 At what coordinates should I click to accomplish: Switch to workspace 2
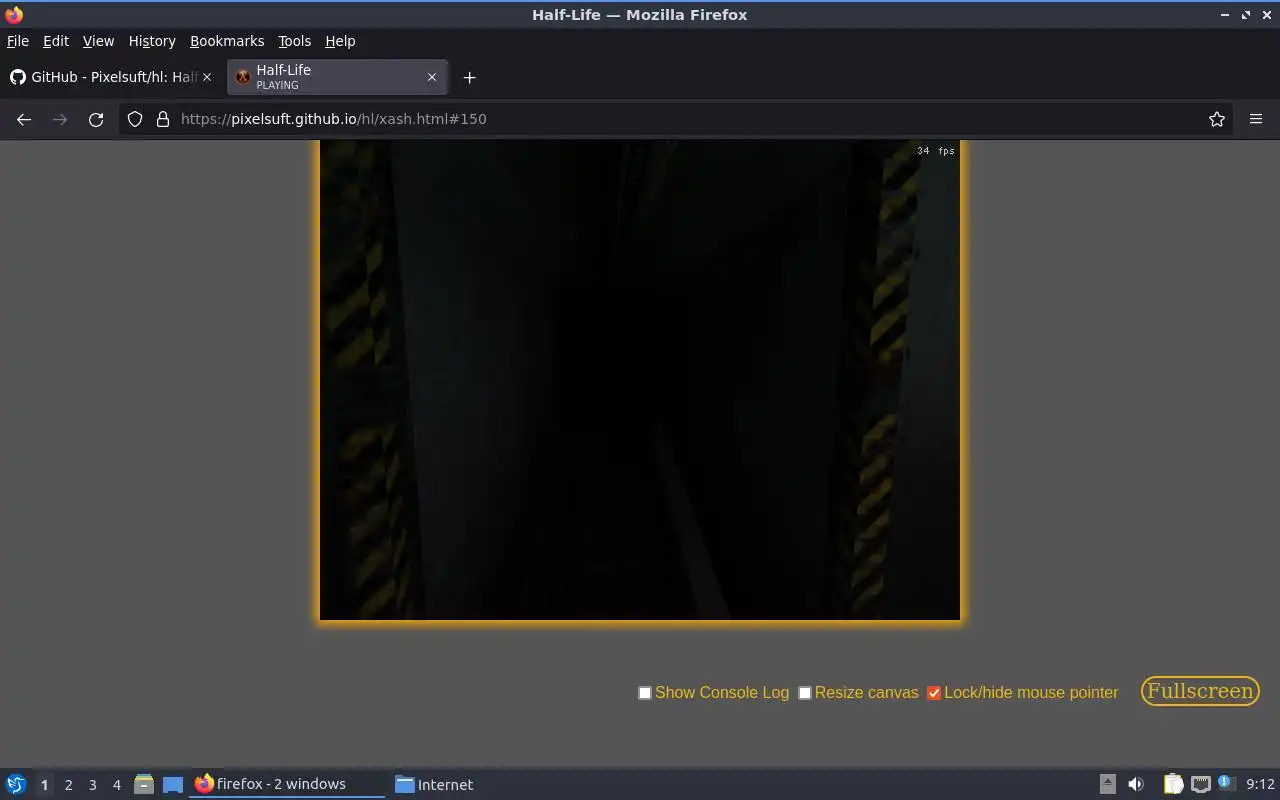click(x=68, y=785)
